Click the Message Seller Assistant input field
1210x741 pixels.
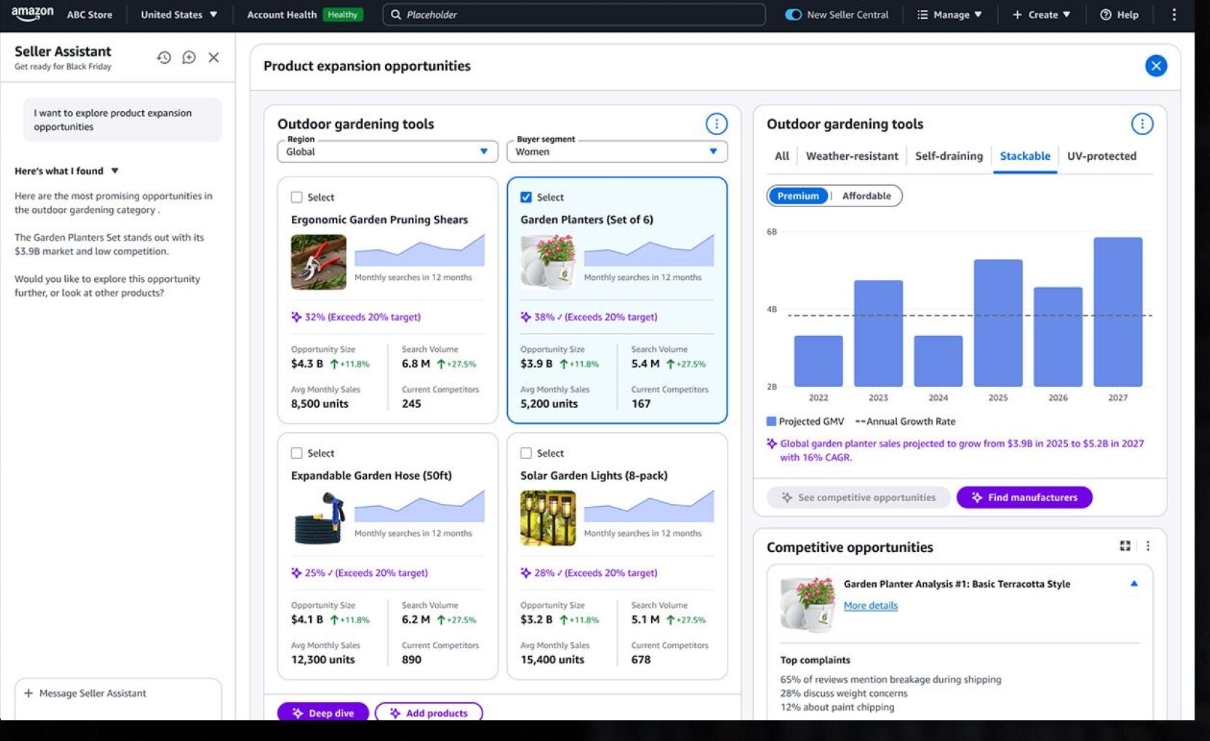click(118, 693)
